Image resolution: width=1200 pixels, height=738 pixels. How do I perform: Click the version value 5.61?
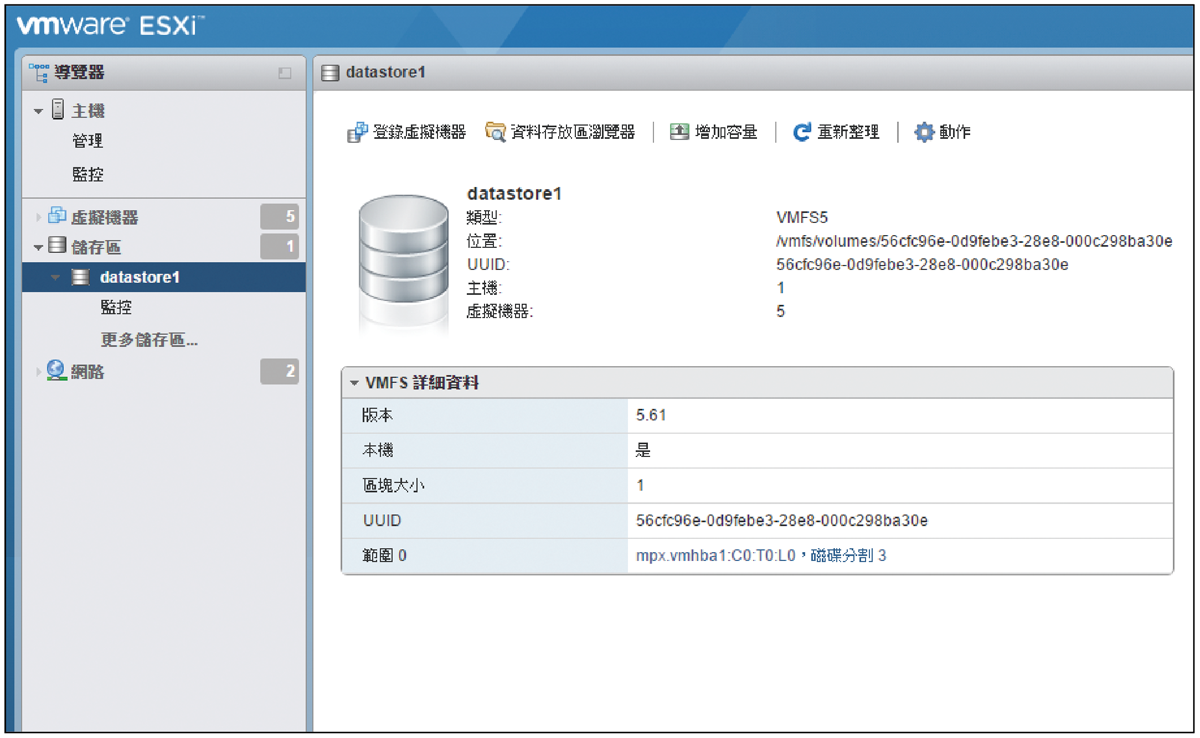click(651, 415)
